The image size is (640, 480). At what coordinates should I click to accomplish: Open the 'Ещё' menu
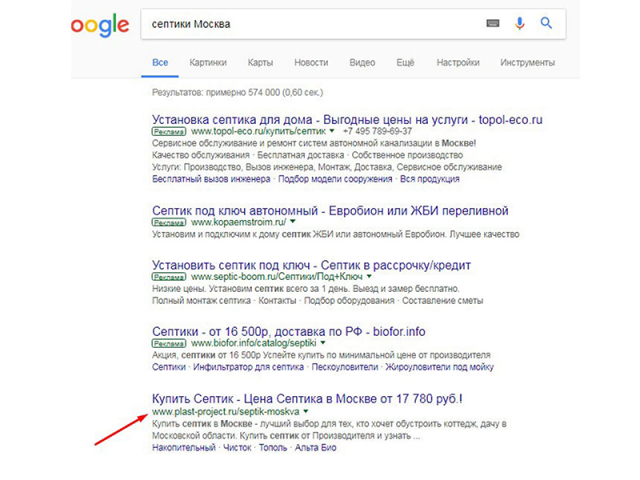click(x=405, y=62)
